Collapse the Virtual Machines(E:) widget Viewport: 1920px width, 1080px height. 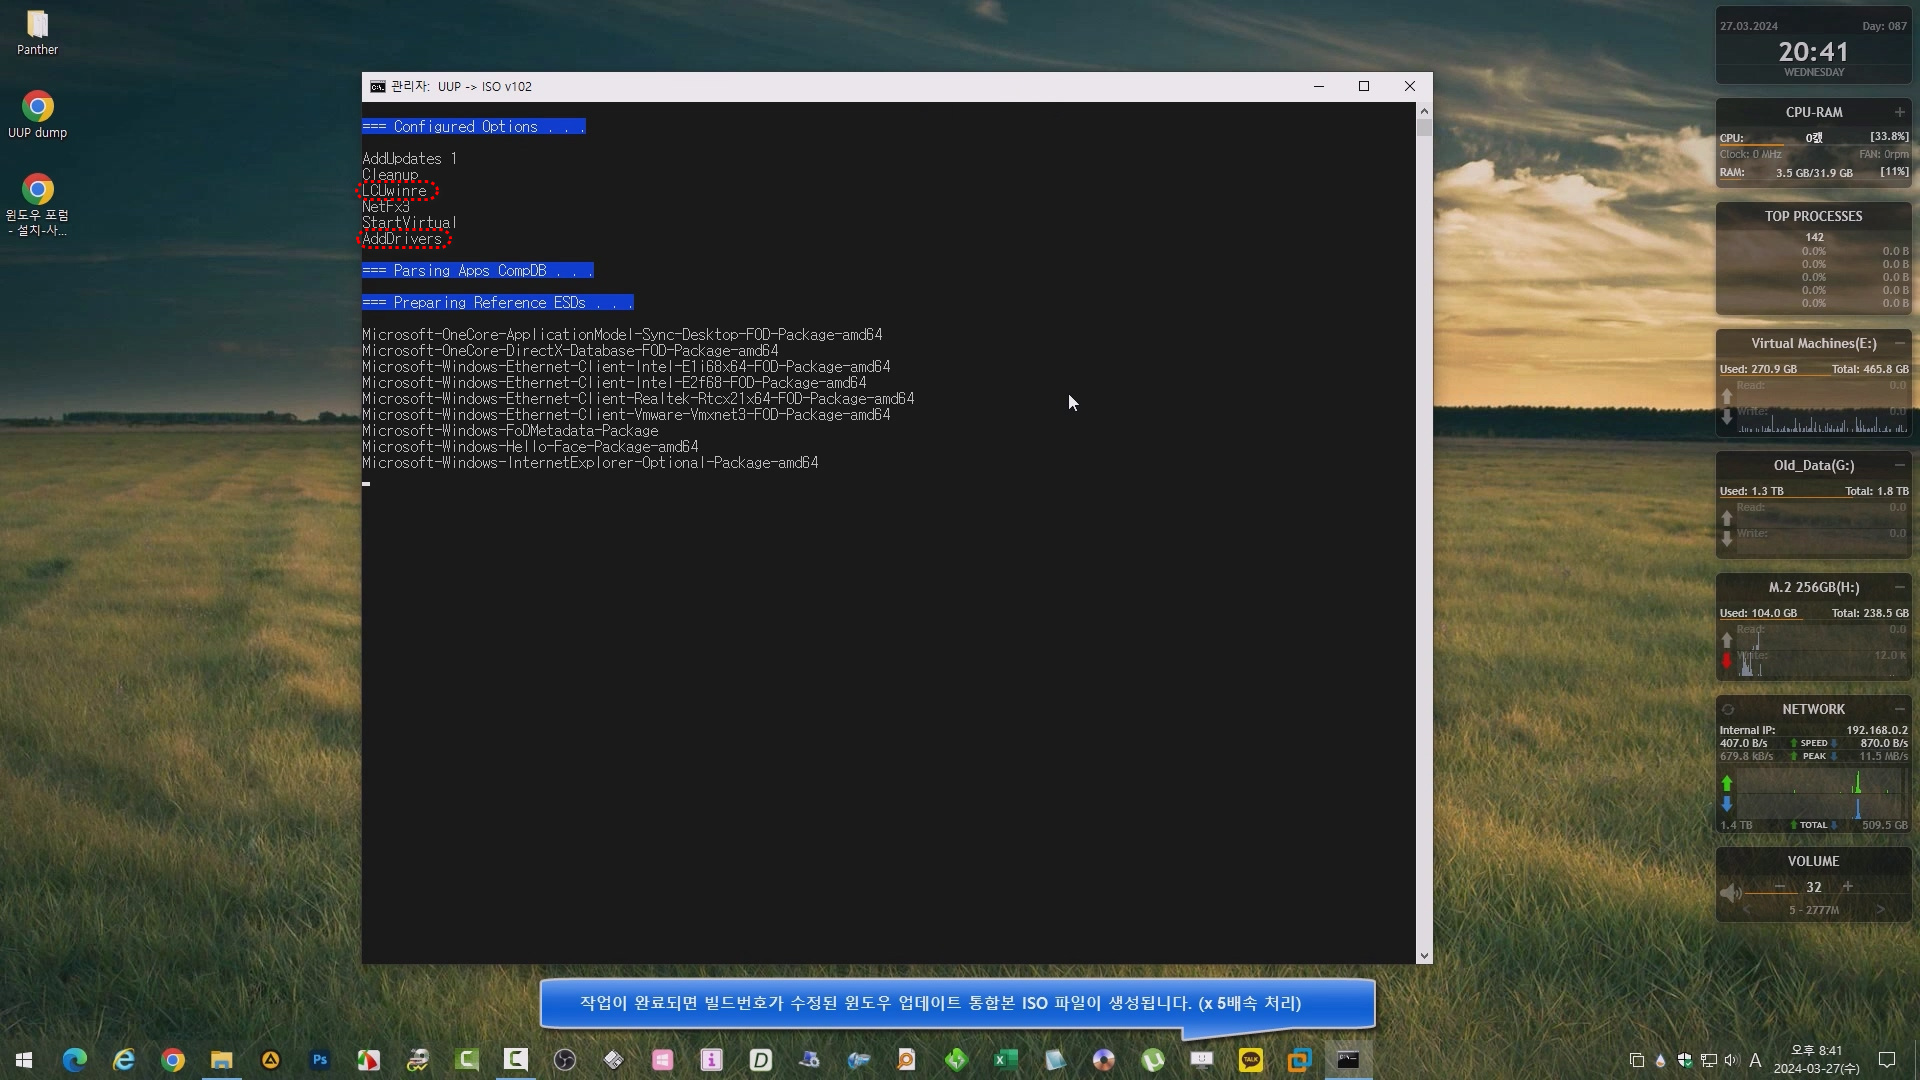[1899, 343]
